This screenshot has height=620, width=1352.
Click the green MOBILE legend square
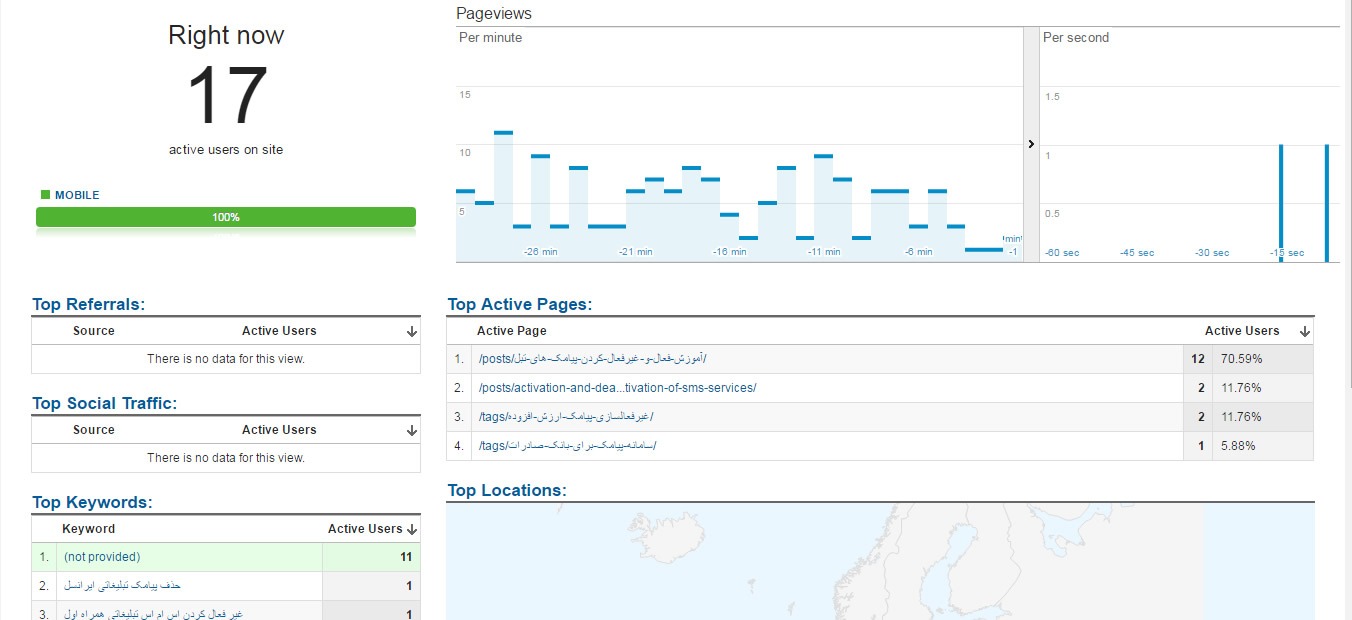click(x=45, y=195)
